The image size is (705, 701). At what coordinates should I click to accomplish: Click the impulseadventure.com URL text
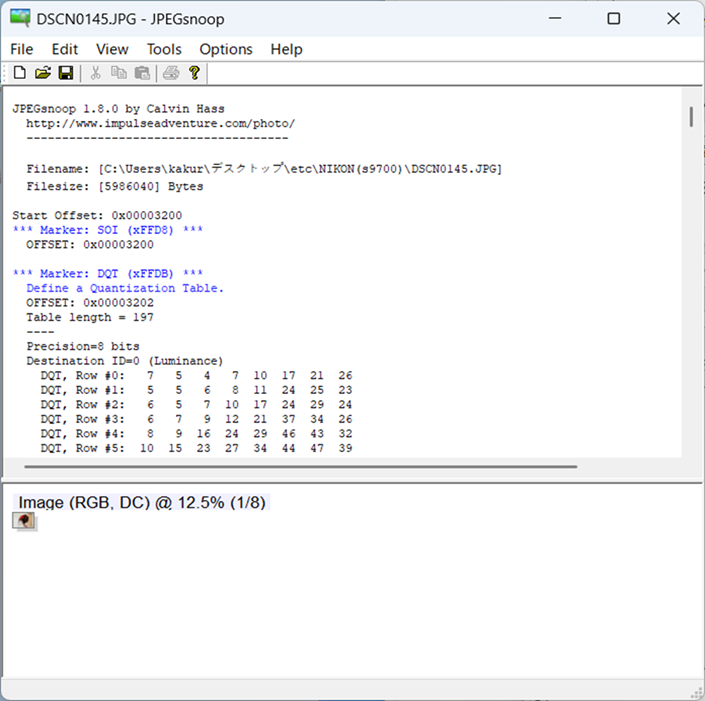(x=160, y=123)
